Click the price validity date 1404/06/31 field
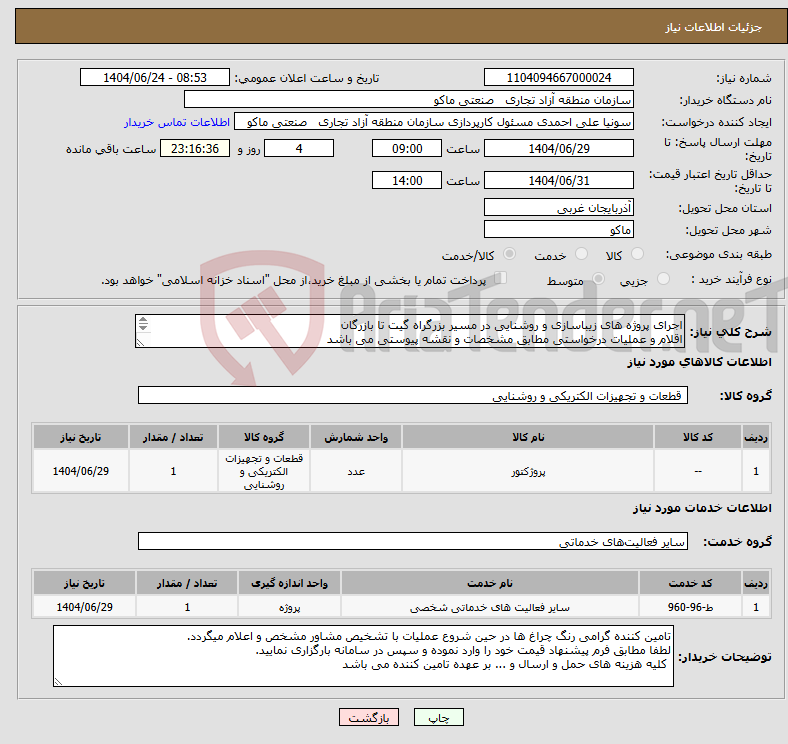The height and width of the screenshot is (744, 788). [x=558, y=180]
